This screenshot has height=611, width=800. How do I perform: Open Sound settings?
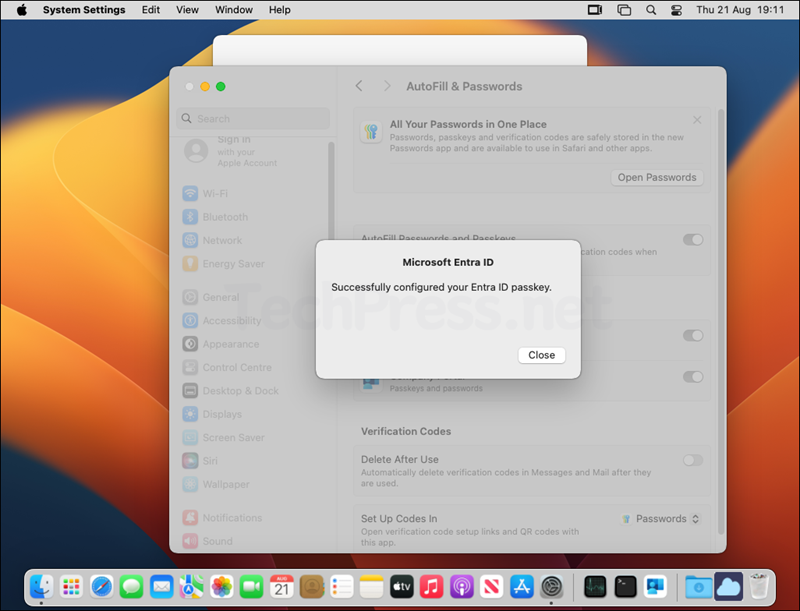pos(208,541)
